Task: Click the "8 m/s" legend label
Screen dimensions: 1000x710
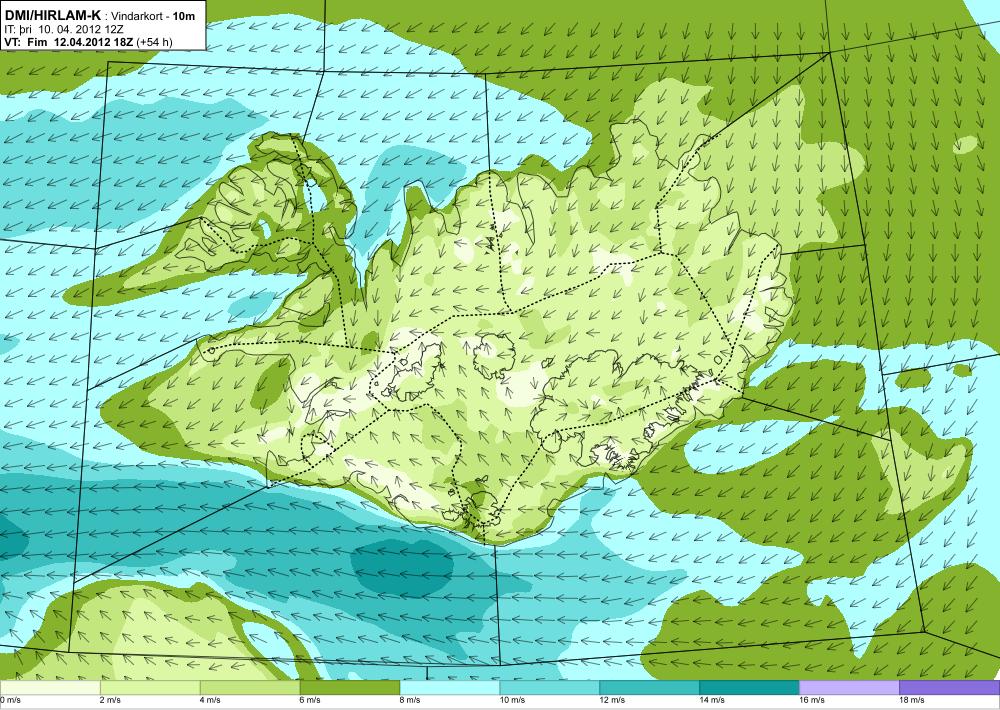Action: tap(410, 700)
